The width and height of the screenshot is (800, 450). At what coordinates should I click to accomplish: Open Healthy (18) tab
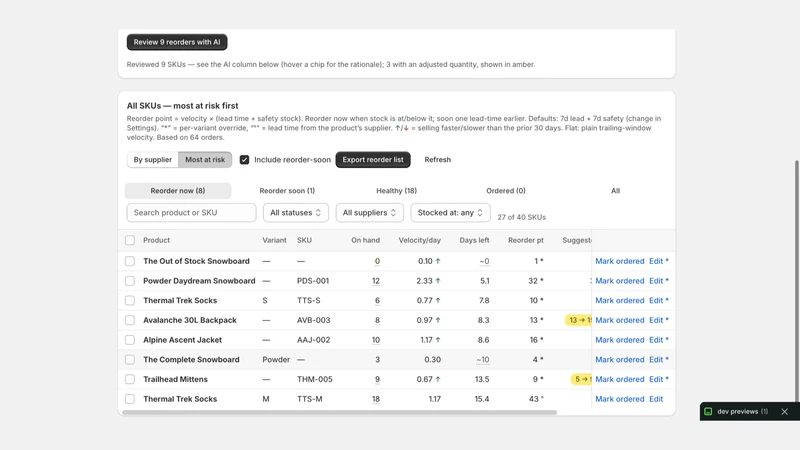[x=396, y=191]
